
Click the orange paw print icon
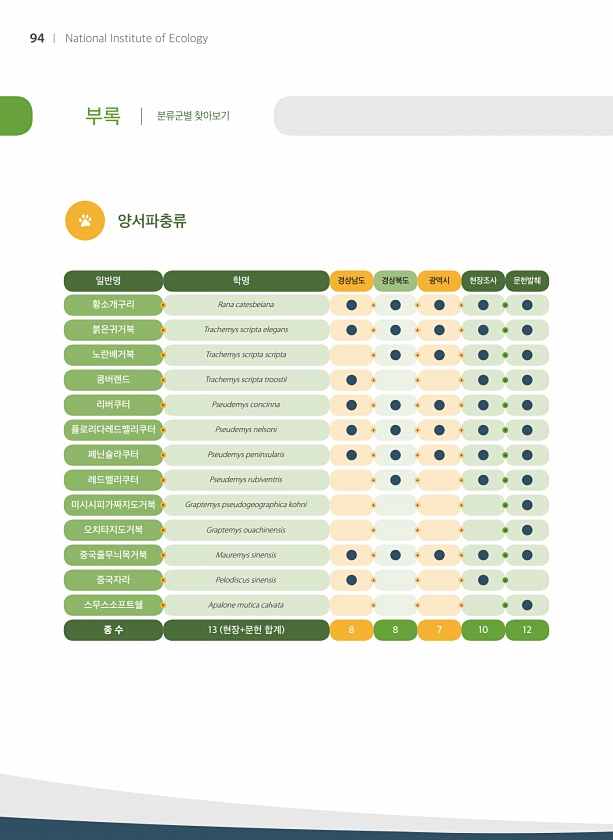(x=85, y=220)
